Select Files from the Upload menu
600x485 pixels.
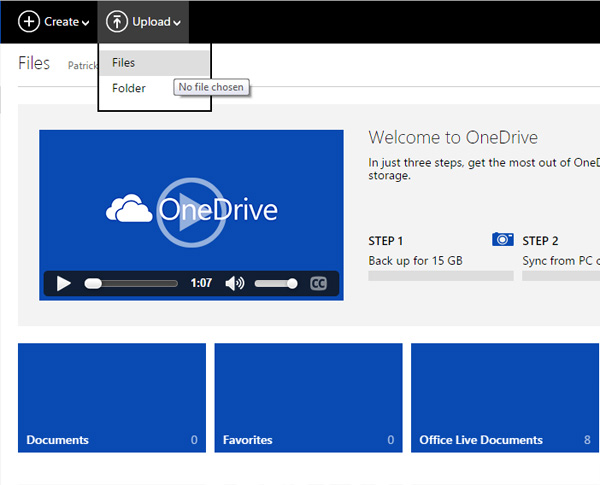tap(124, 63)
